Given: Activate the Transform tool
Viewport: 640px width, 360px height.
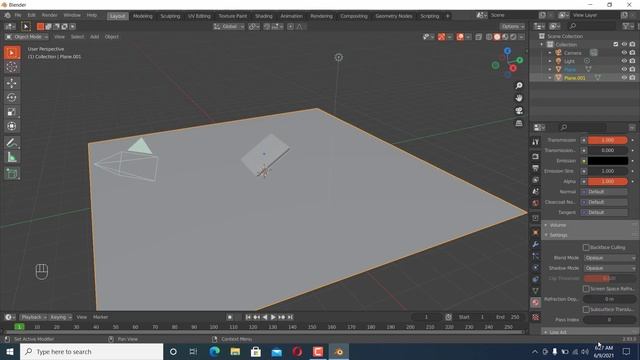Looking at the screenshot, I should pyautogui.click(x=12, y=126).
